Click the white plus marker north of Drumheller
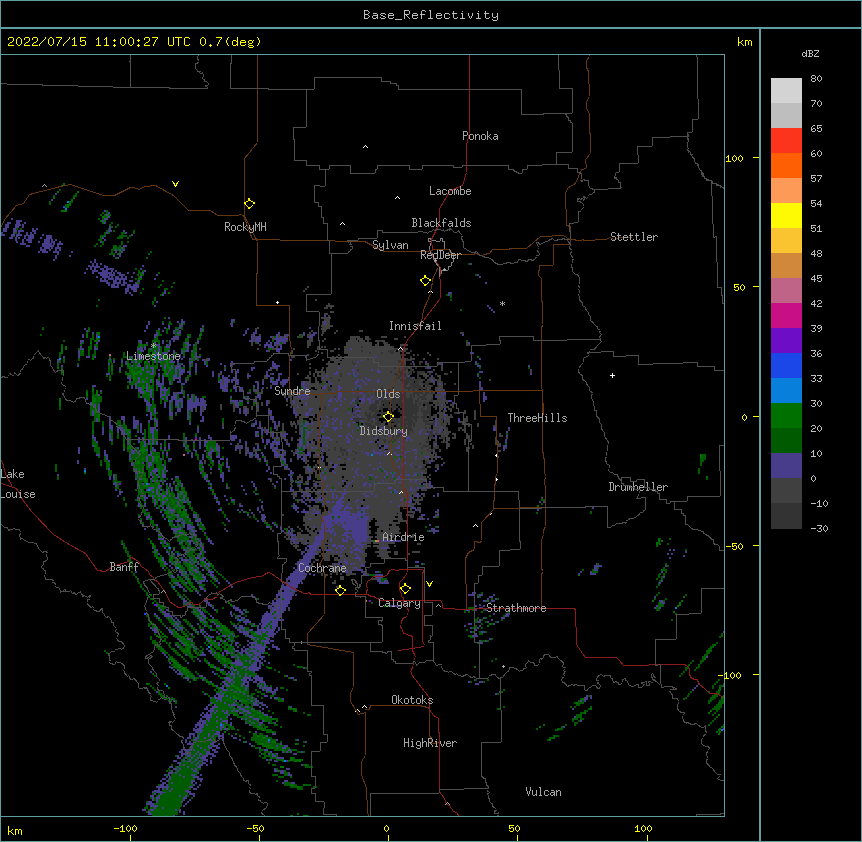 612,375
